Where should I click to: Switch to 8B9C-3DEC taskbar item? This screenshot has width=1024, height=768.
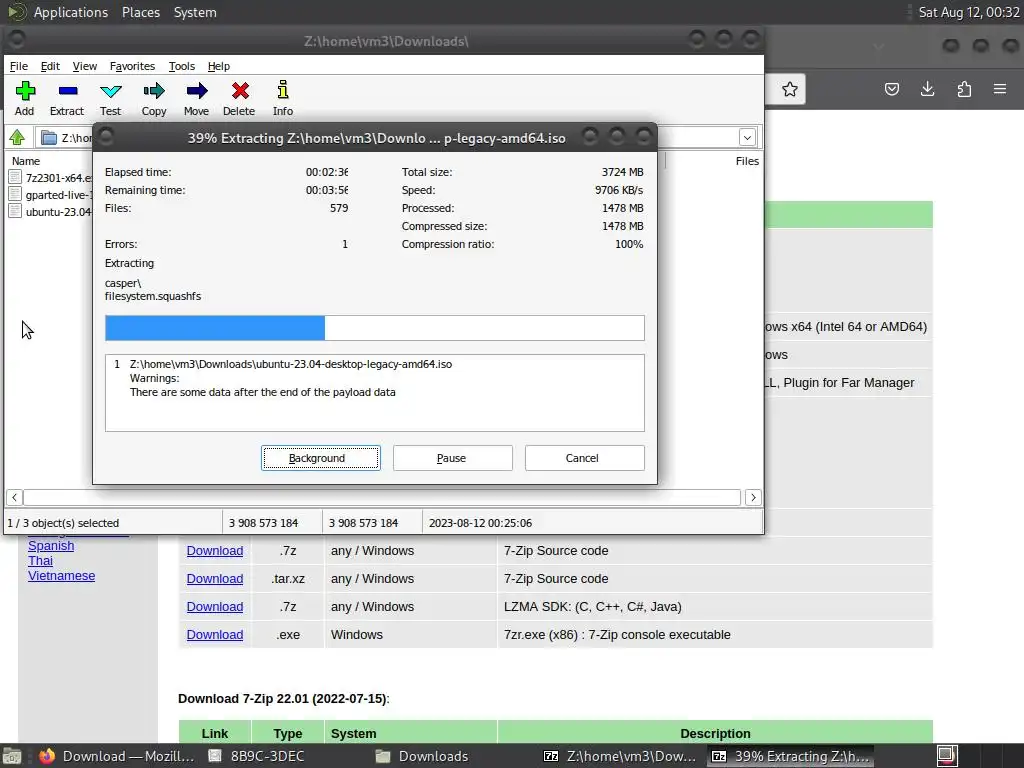coord(257,756)
